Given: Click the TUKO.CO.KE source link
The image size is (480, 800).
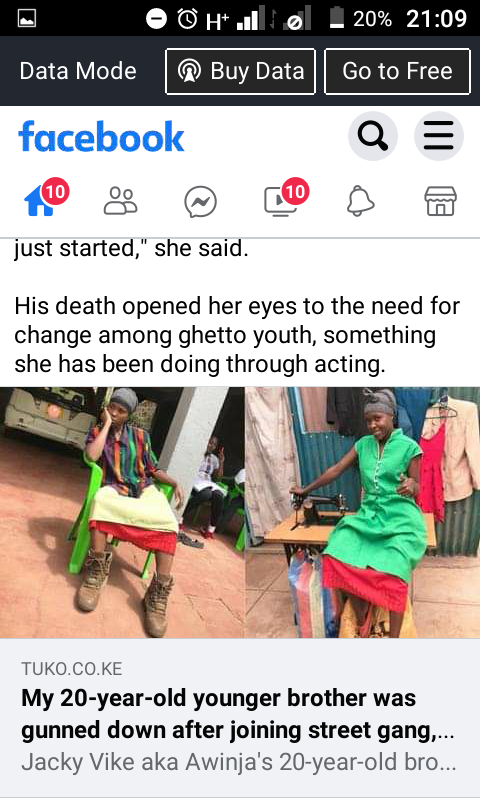Looking at the screenshot, I should [x=72, y=669].
